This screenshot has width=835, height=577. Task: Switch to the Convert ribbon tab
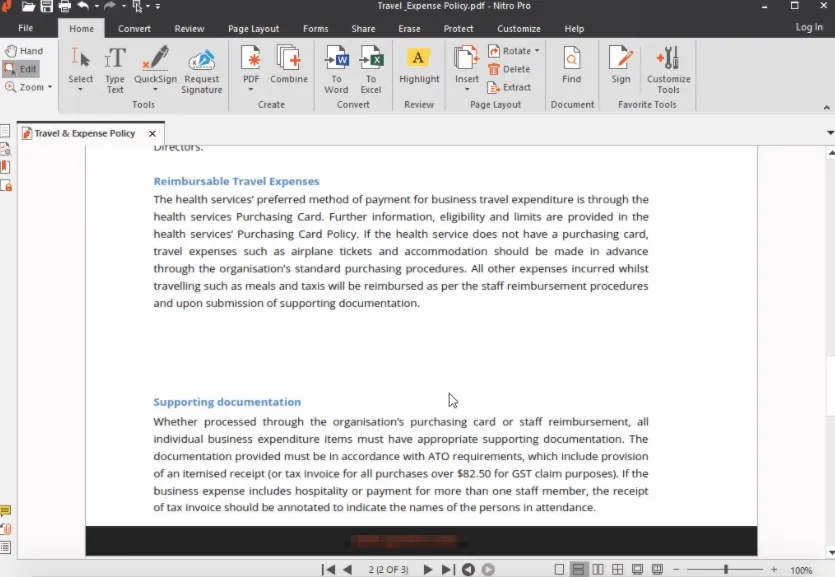pyautogui.click(x=134, y=29)
